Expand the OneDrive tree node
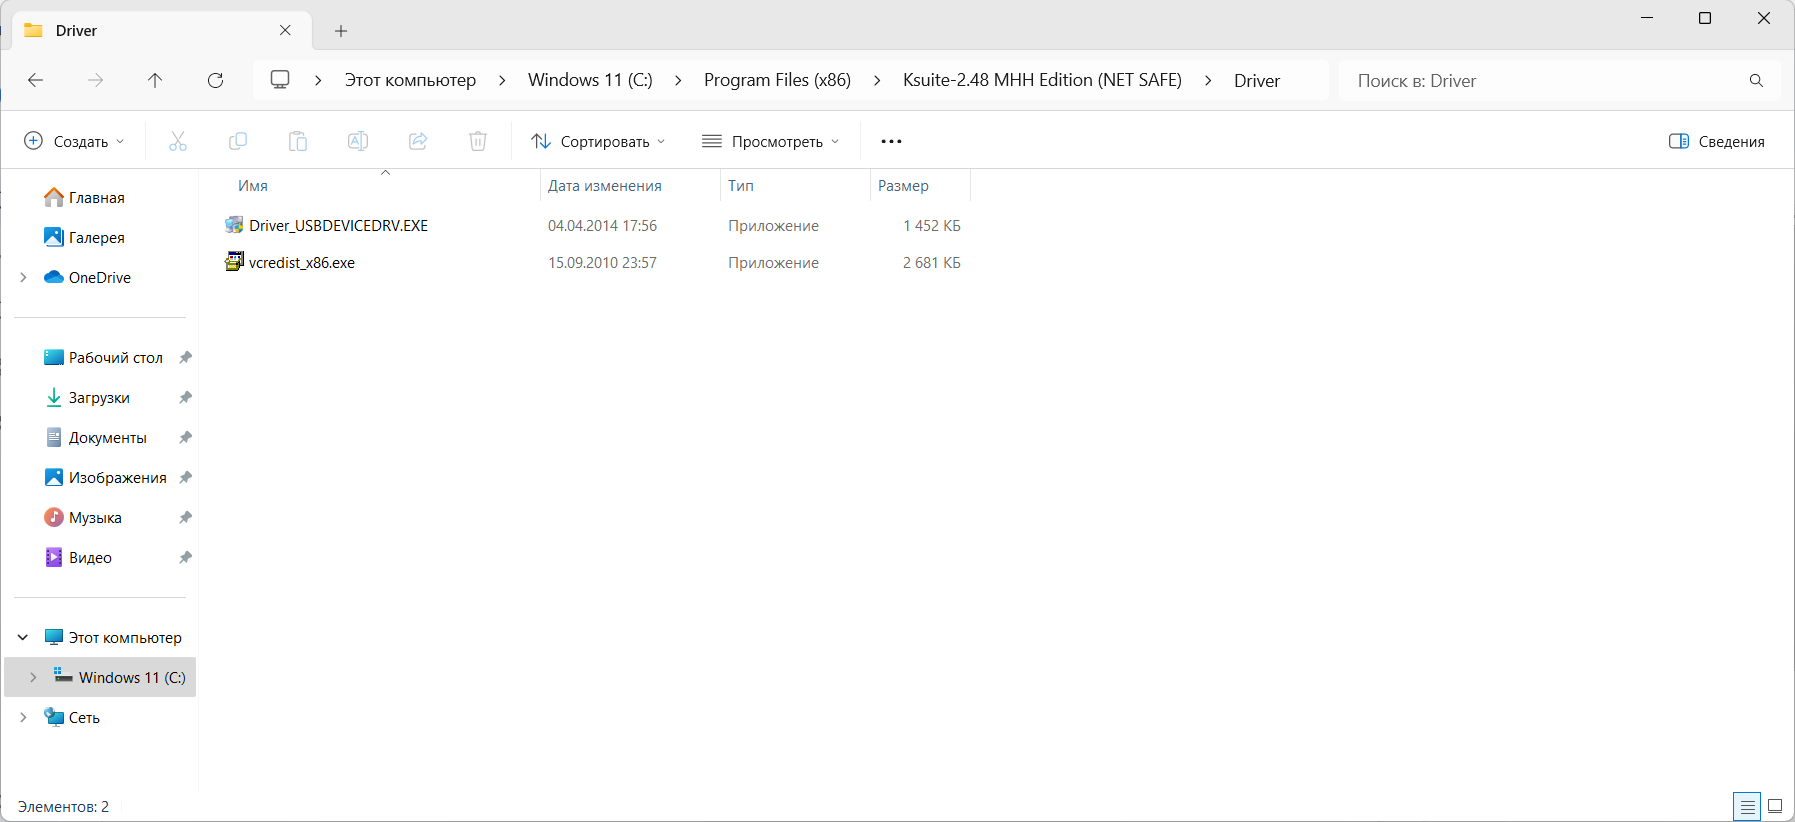 coord(23,277)
